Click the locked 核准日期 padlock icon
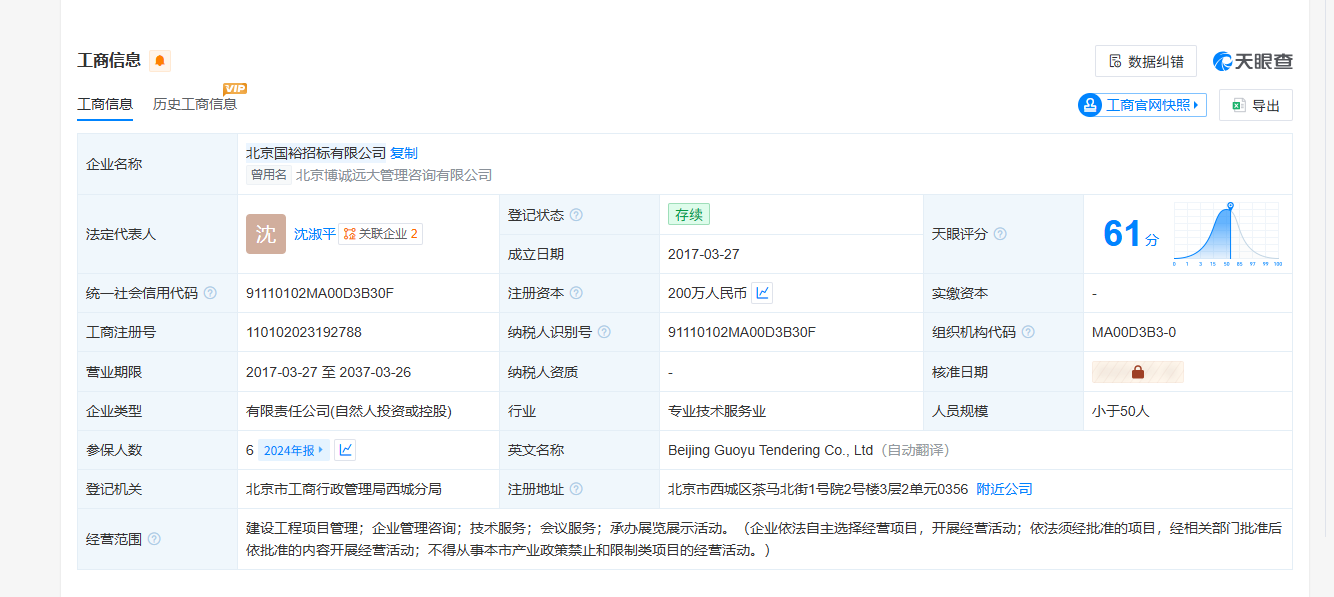The width and height of the screenshot is (1334, 597). pyautogui.click(x=1137, y=372)
